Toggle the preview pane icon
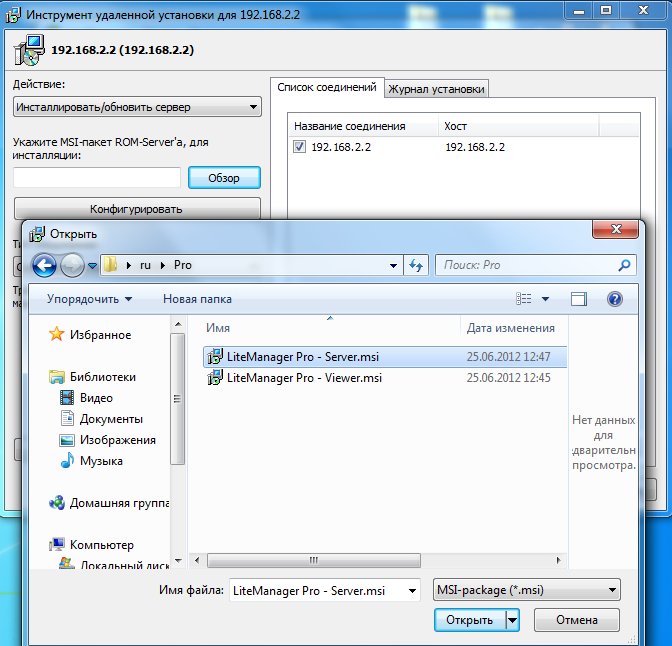 [579, 299]
